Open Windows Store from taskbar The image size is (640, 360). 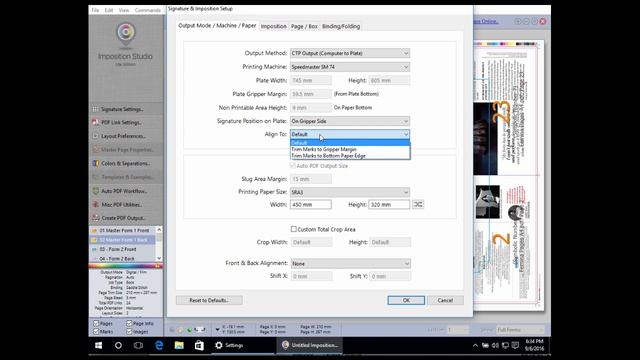coord(199,345)
